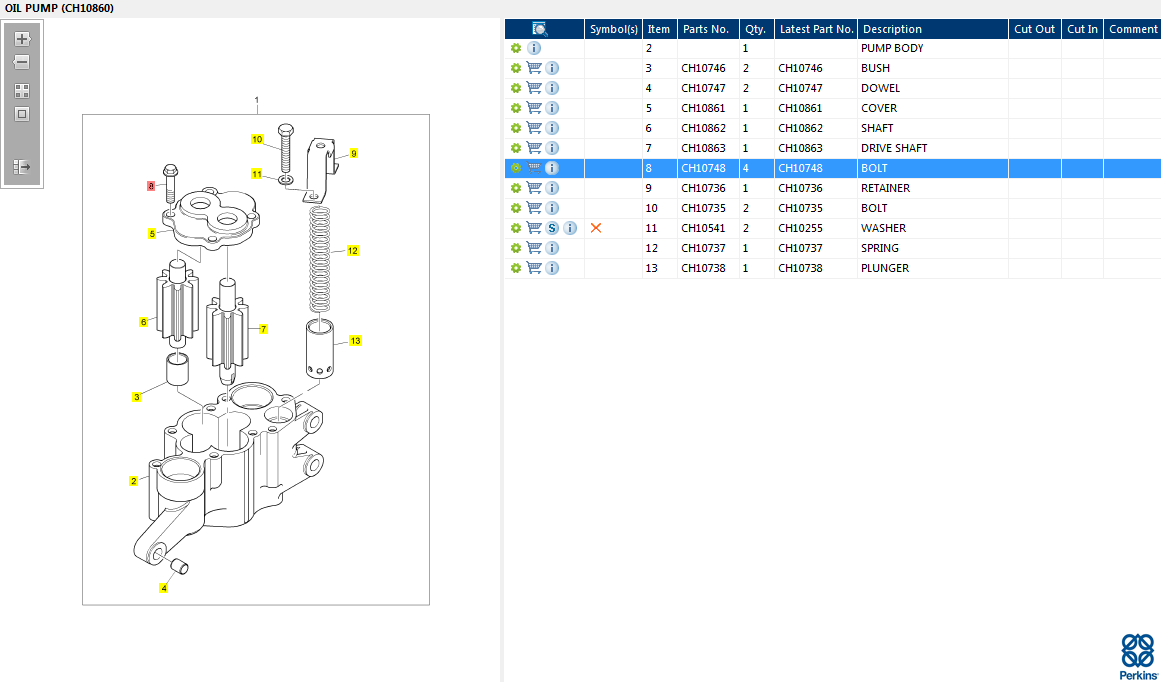Sort by the Item column header
1161x682 pixels.
(x=659, y=29)
